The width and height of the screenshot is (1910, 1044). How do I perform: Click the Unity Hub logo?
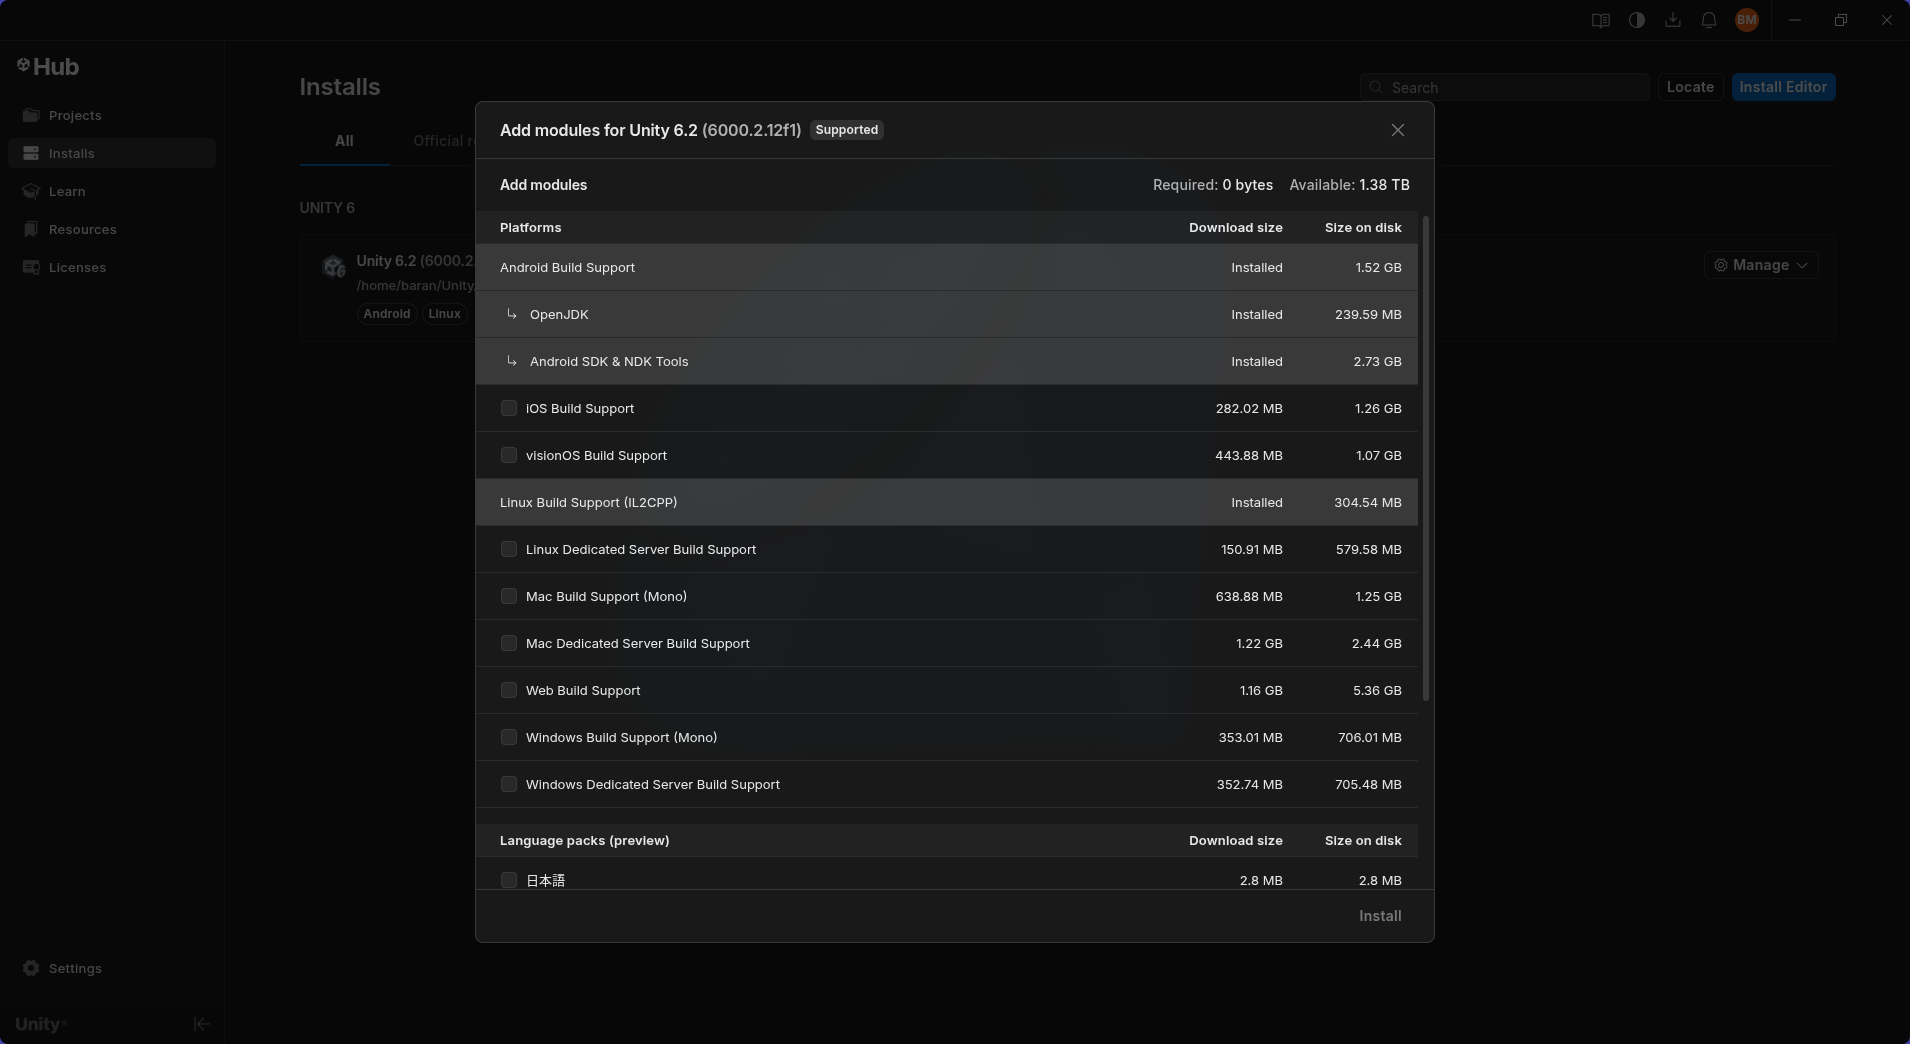point(48,67)
